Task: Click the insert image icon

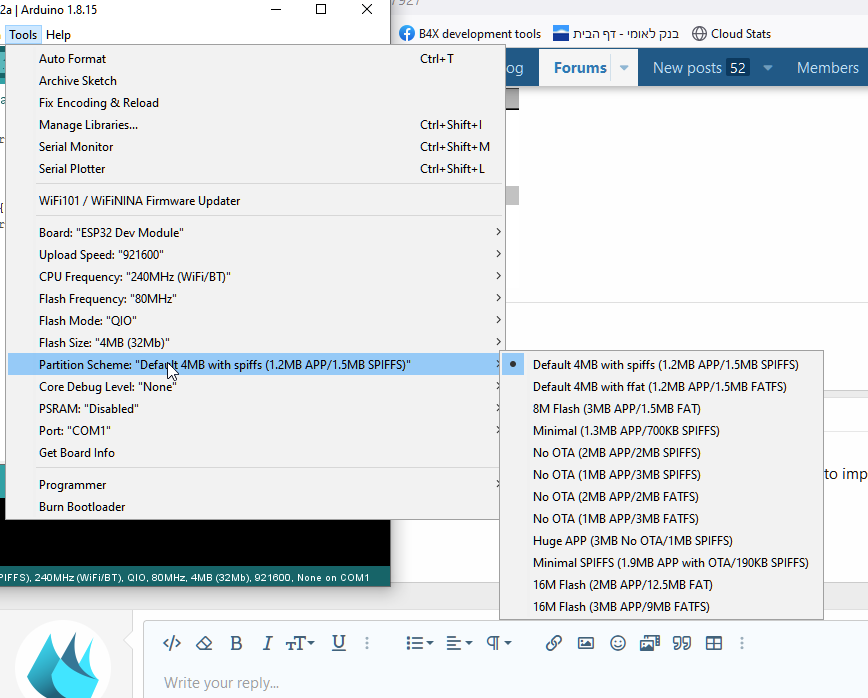Action: (x=586, y=643)
